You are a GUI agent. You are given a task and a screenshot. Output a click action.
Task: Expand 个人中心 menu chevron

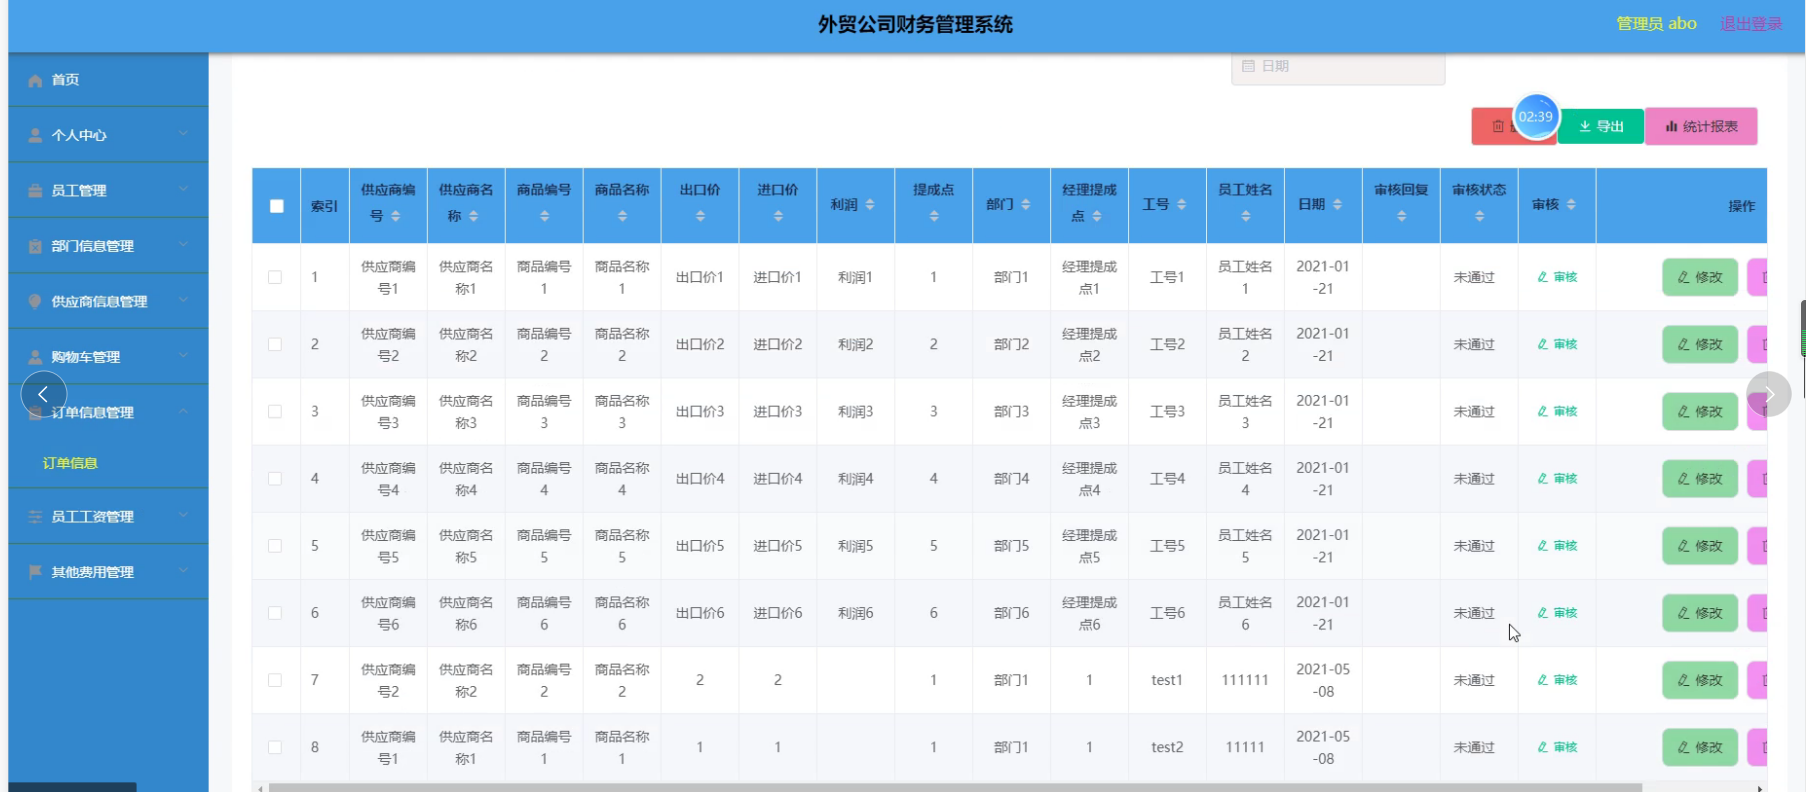tap(183, 134)
